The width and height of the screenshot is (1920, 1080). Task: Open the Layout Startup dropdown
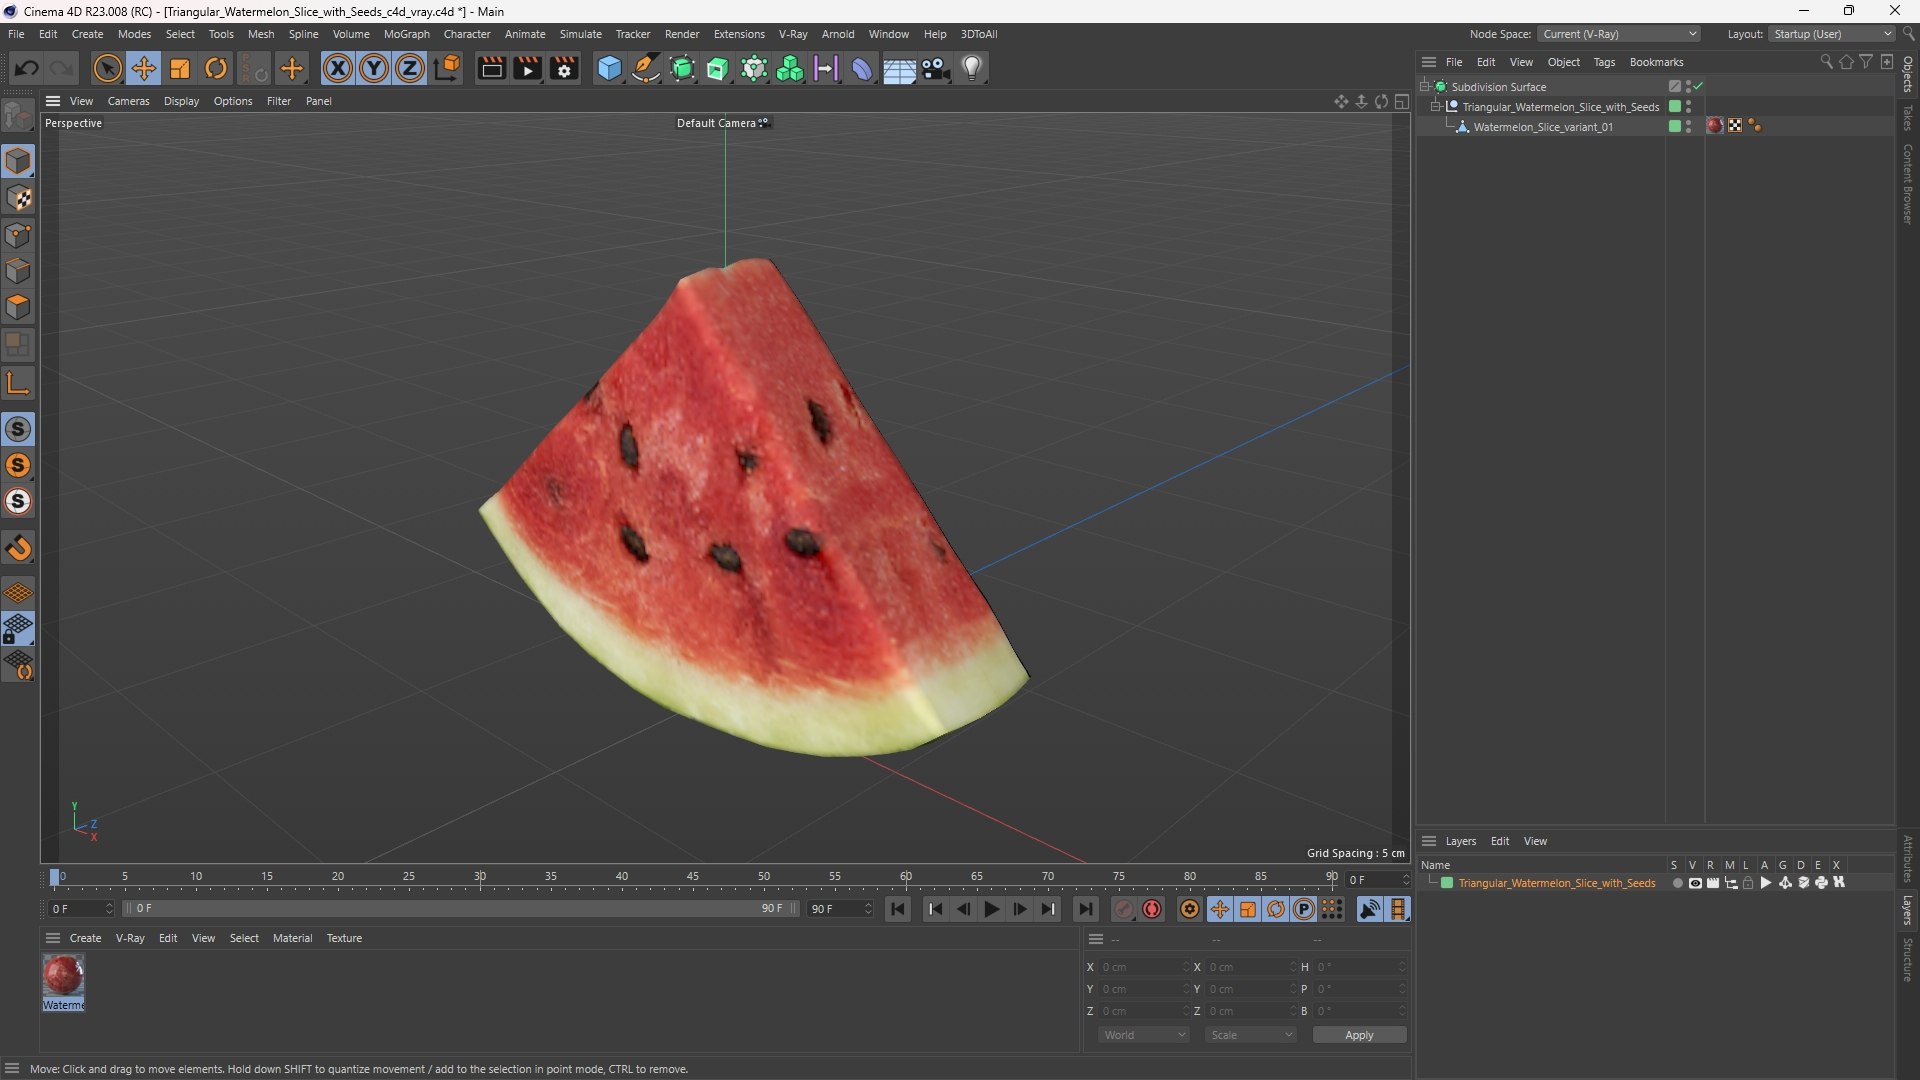point(1832,34)
